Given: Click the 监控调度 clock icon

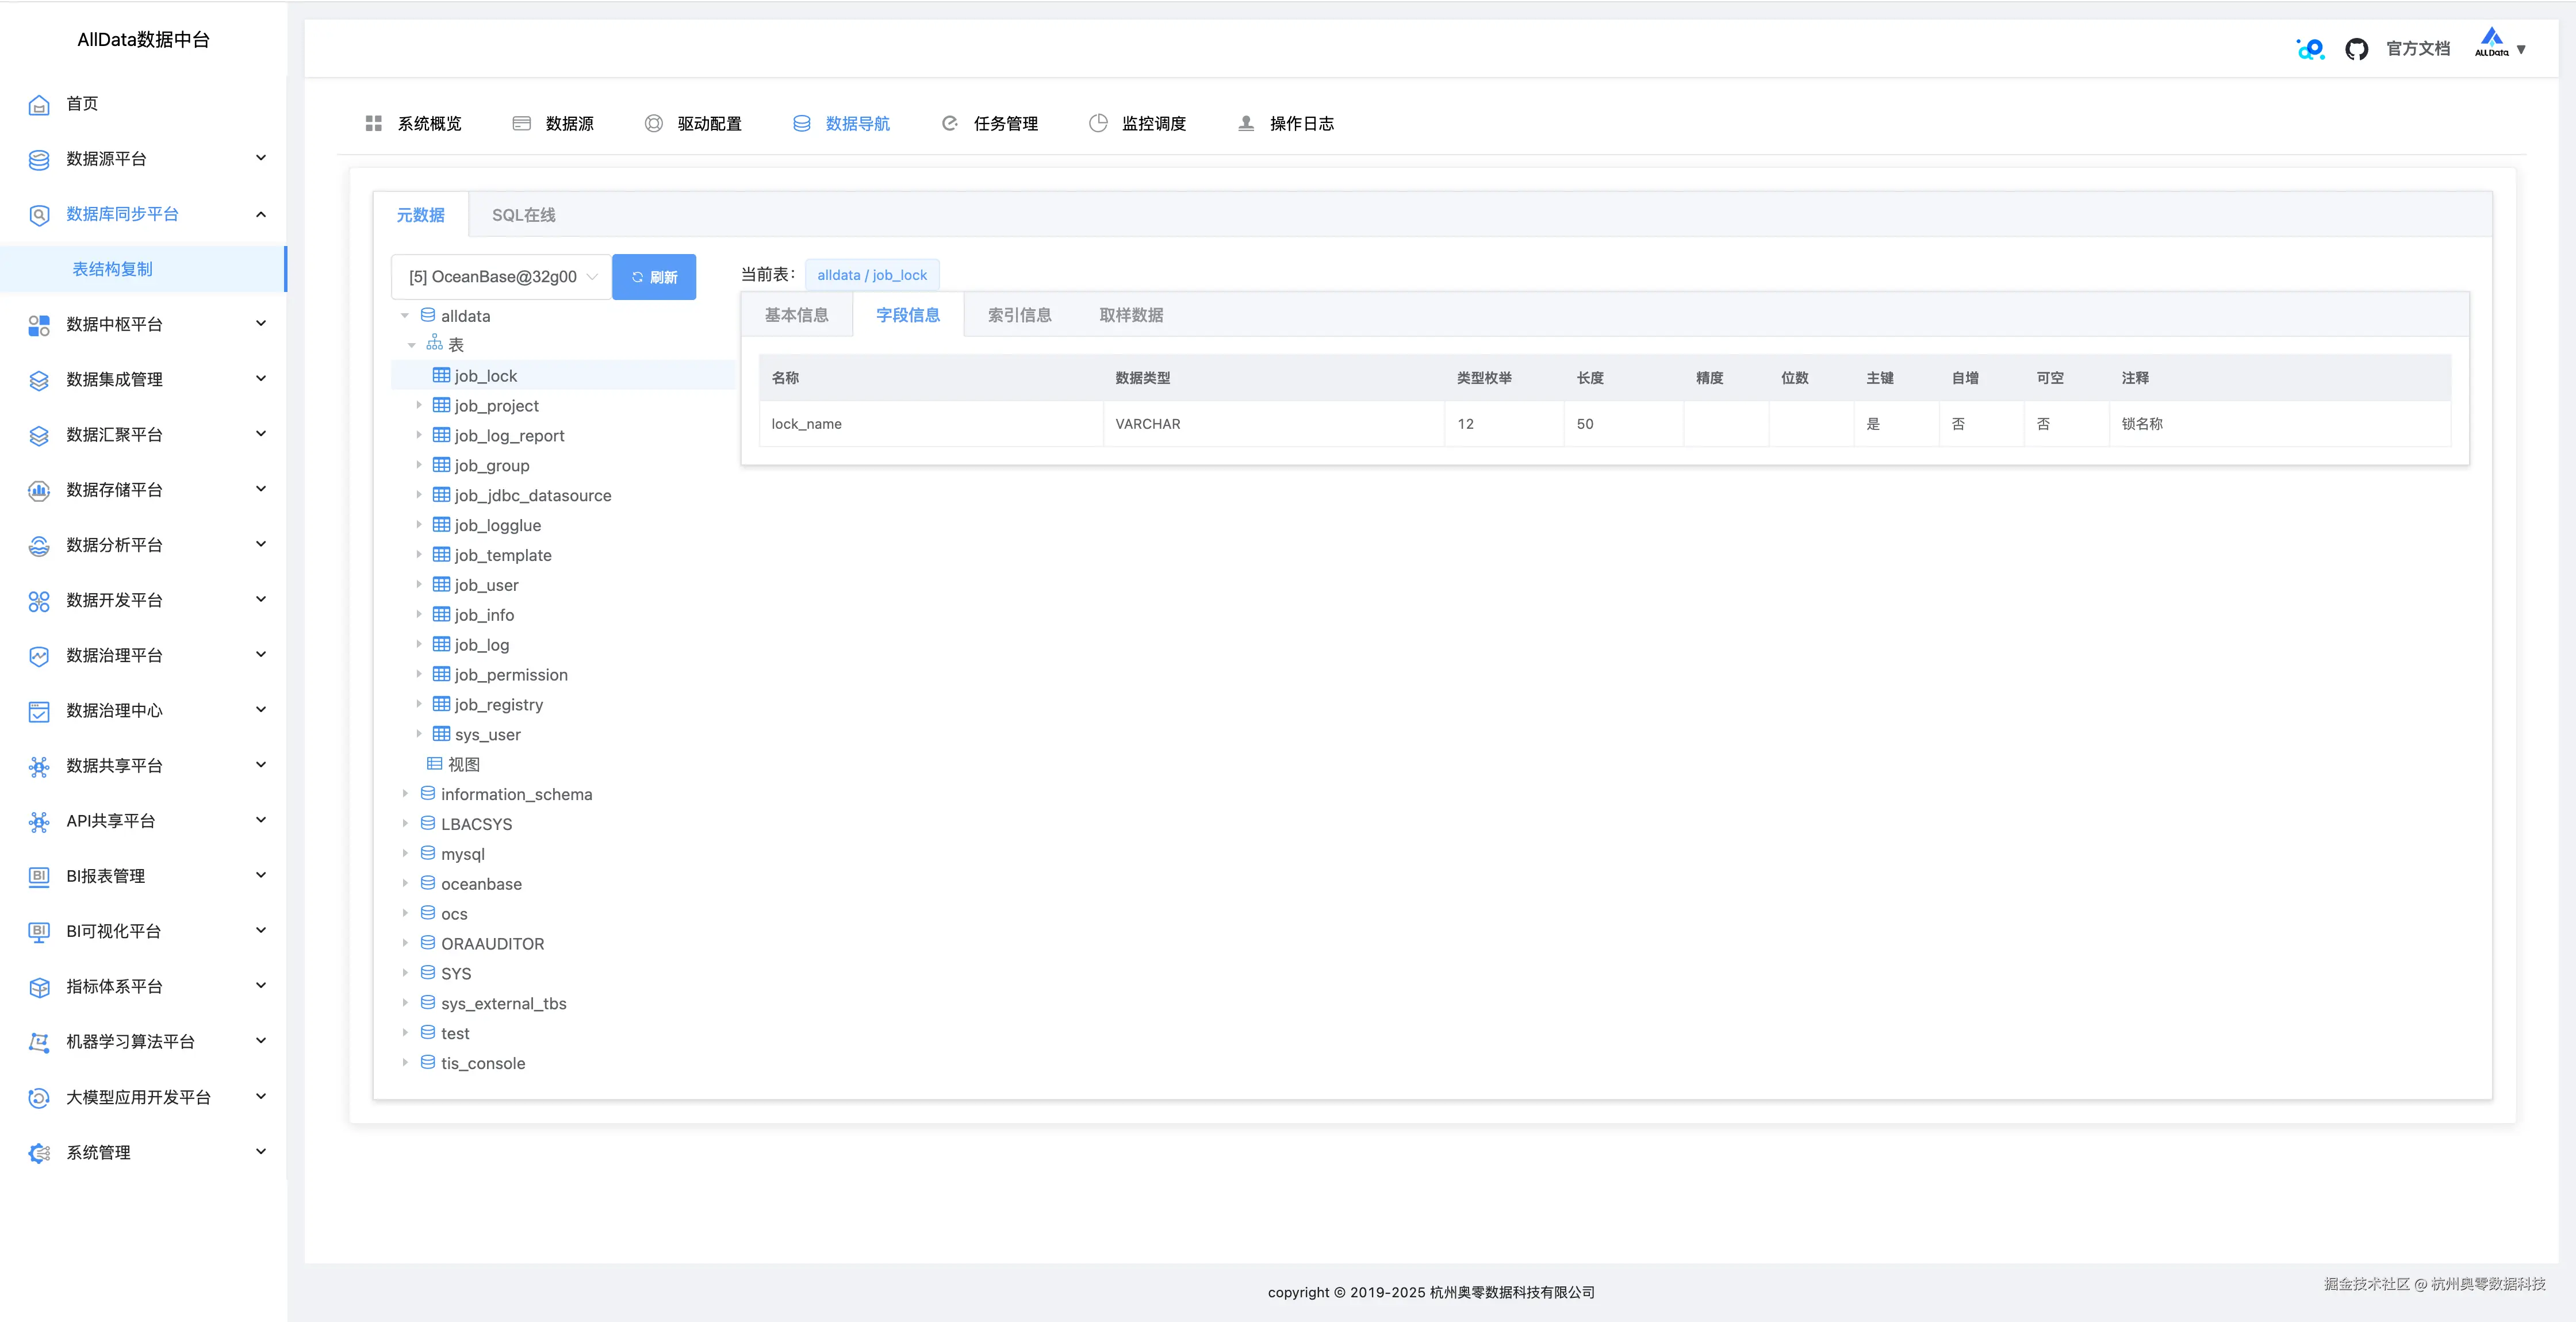Looking at the screenshot, I should [x=1098, y=123].
